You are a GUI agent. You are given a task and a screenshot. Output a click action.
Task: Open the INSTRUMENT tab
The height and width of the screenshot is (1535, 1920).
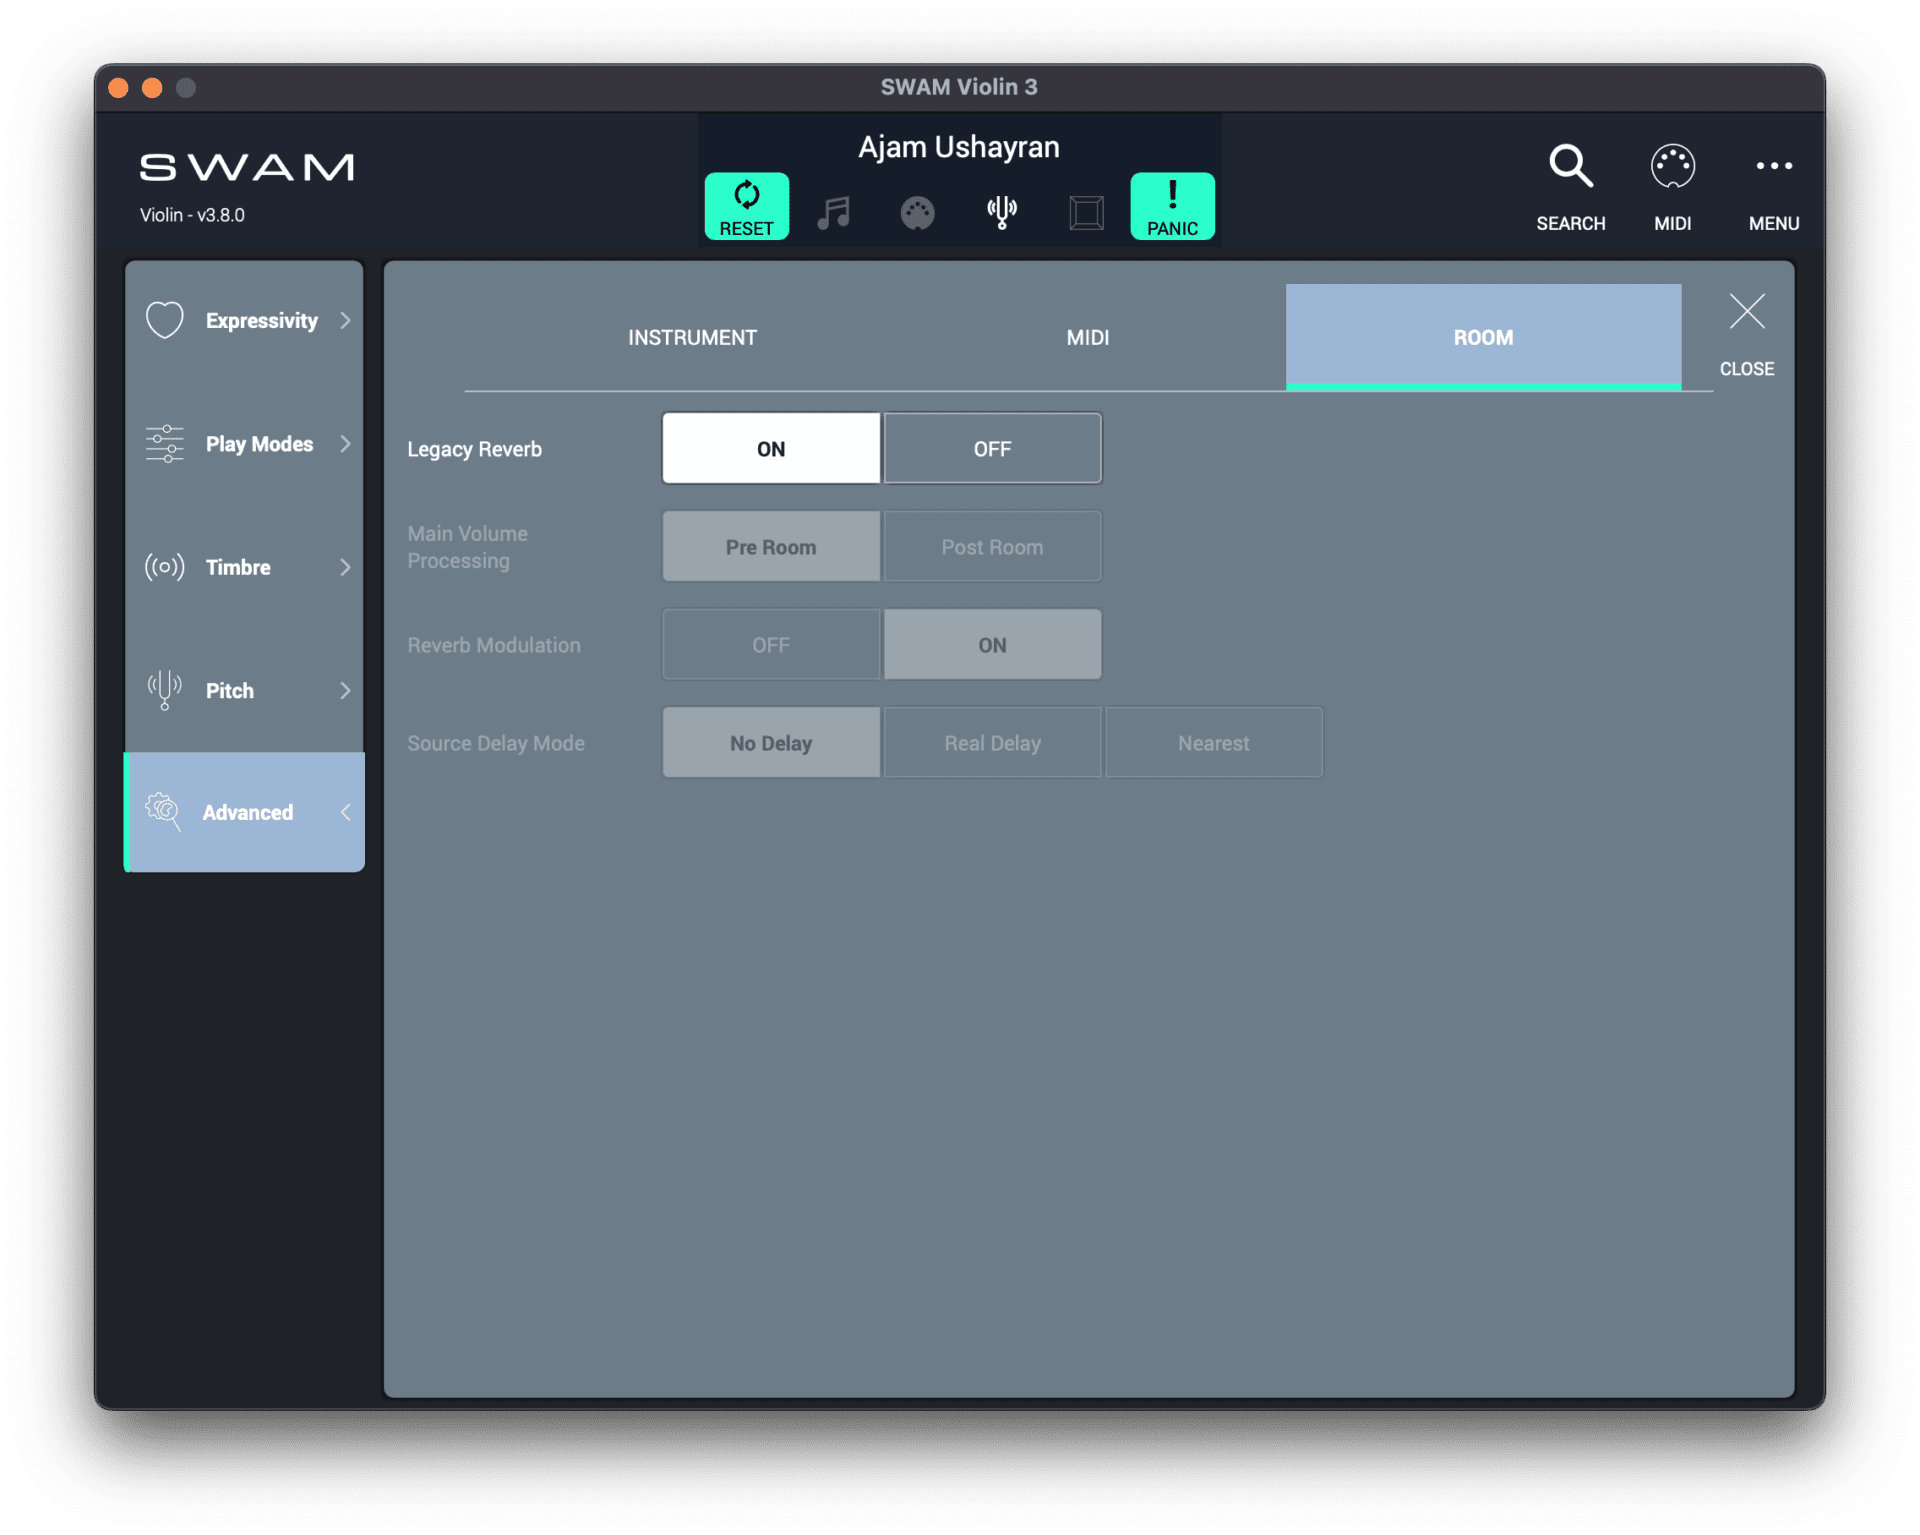692,337
